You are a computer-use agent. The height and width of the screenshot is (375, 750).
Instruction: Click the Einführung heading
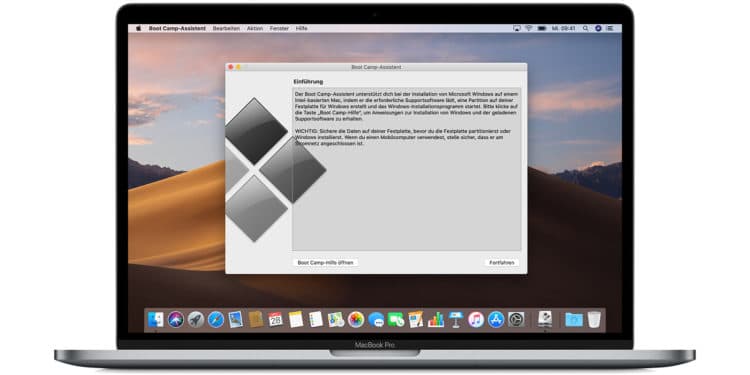[x=308, y=82]
